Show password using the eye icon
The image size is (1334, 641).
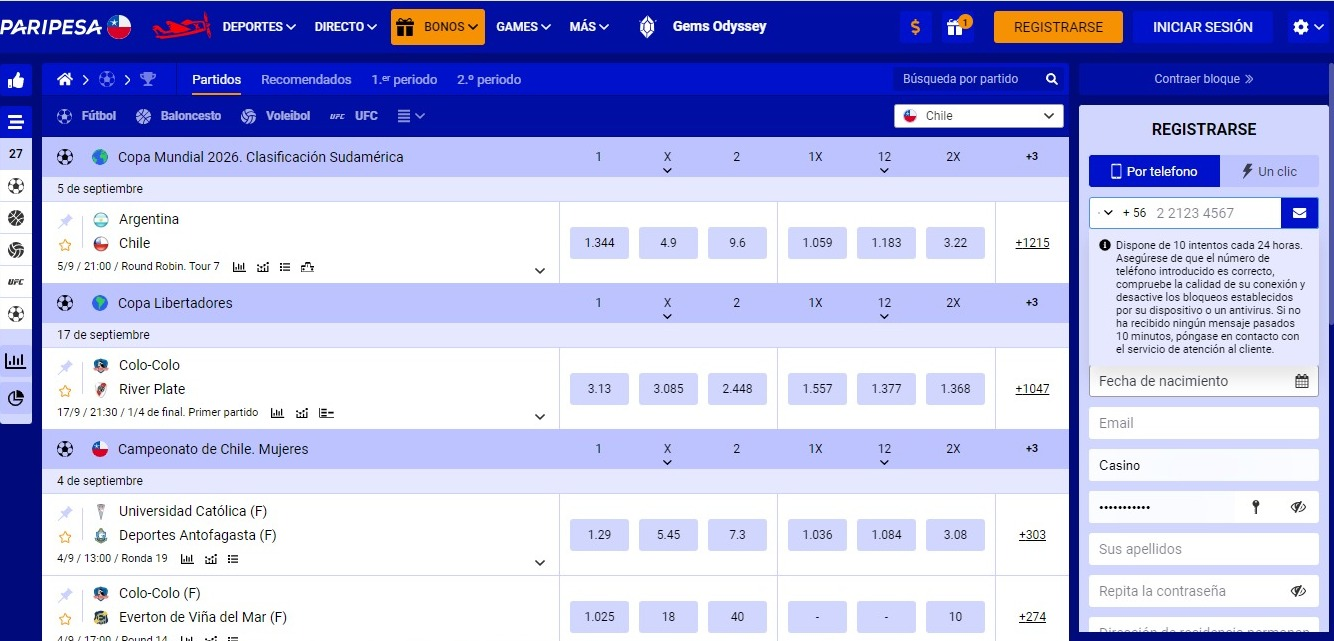point(1298,507)
